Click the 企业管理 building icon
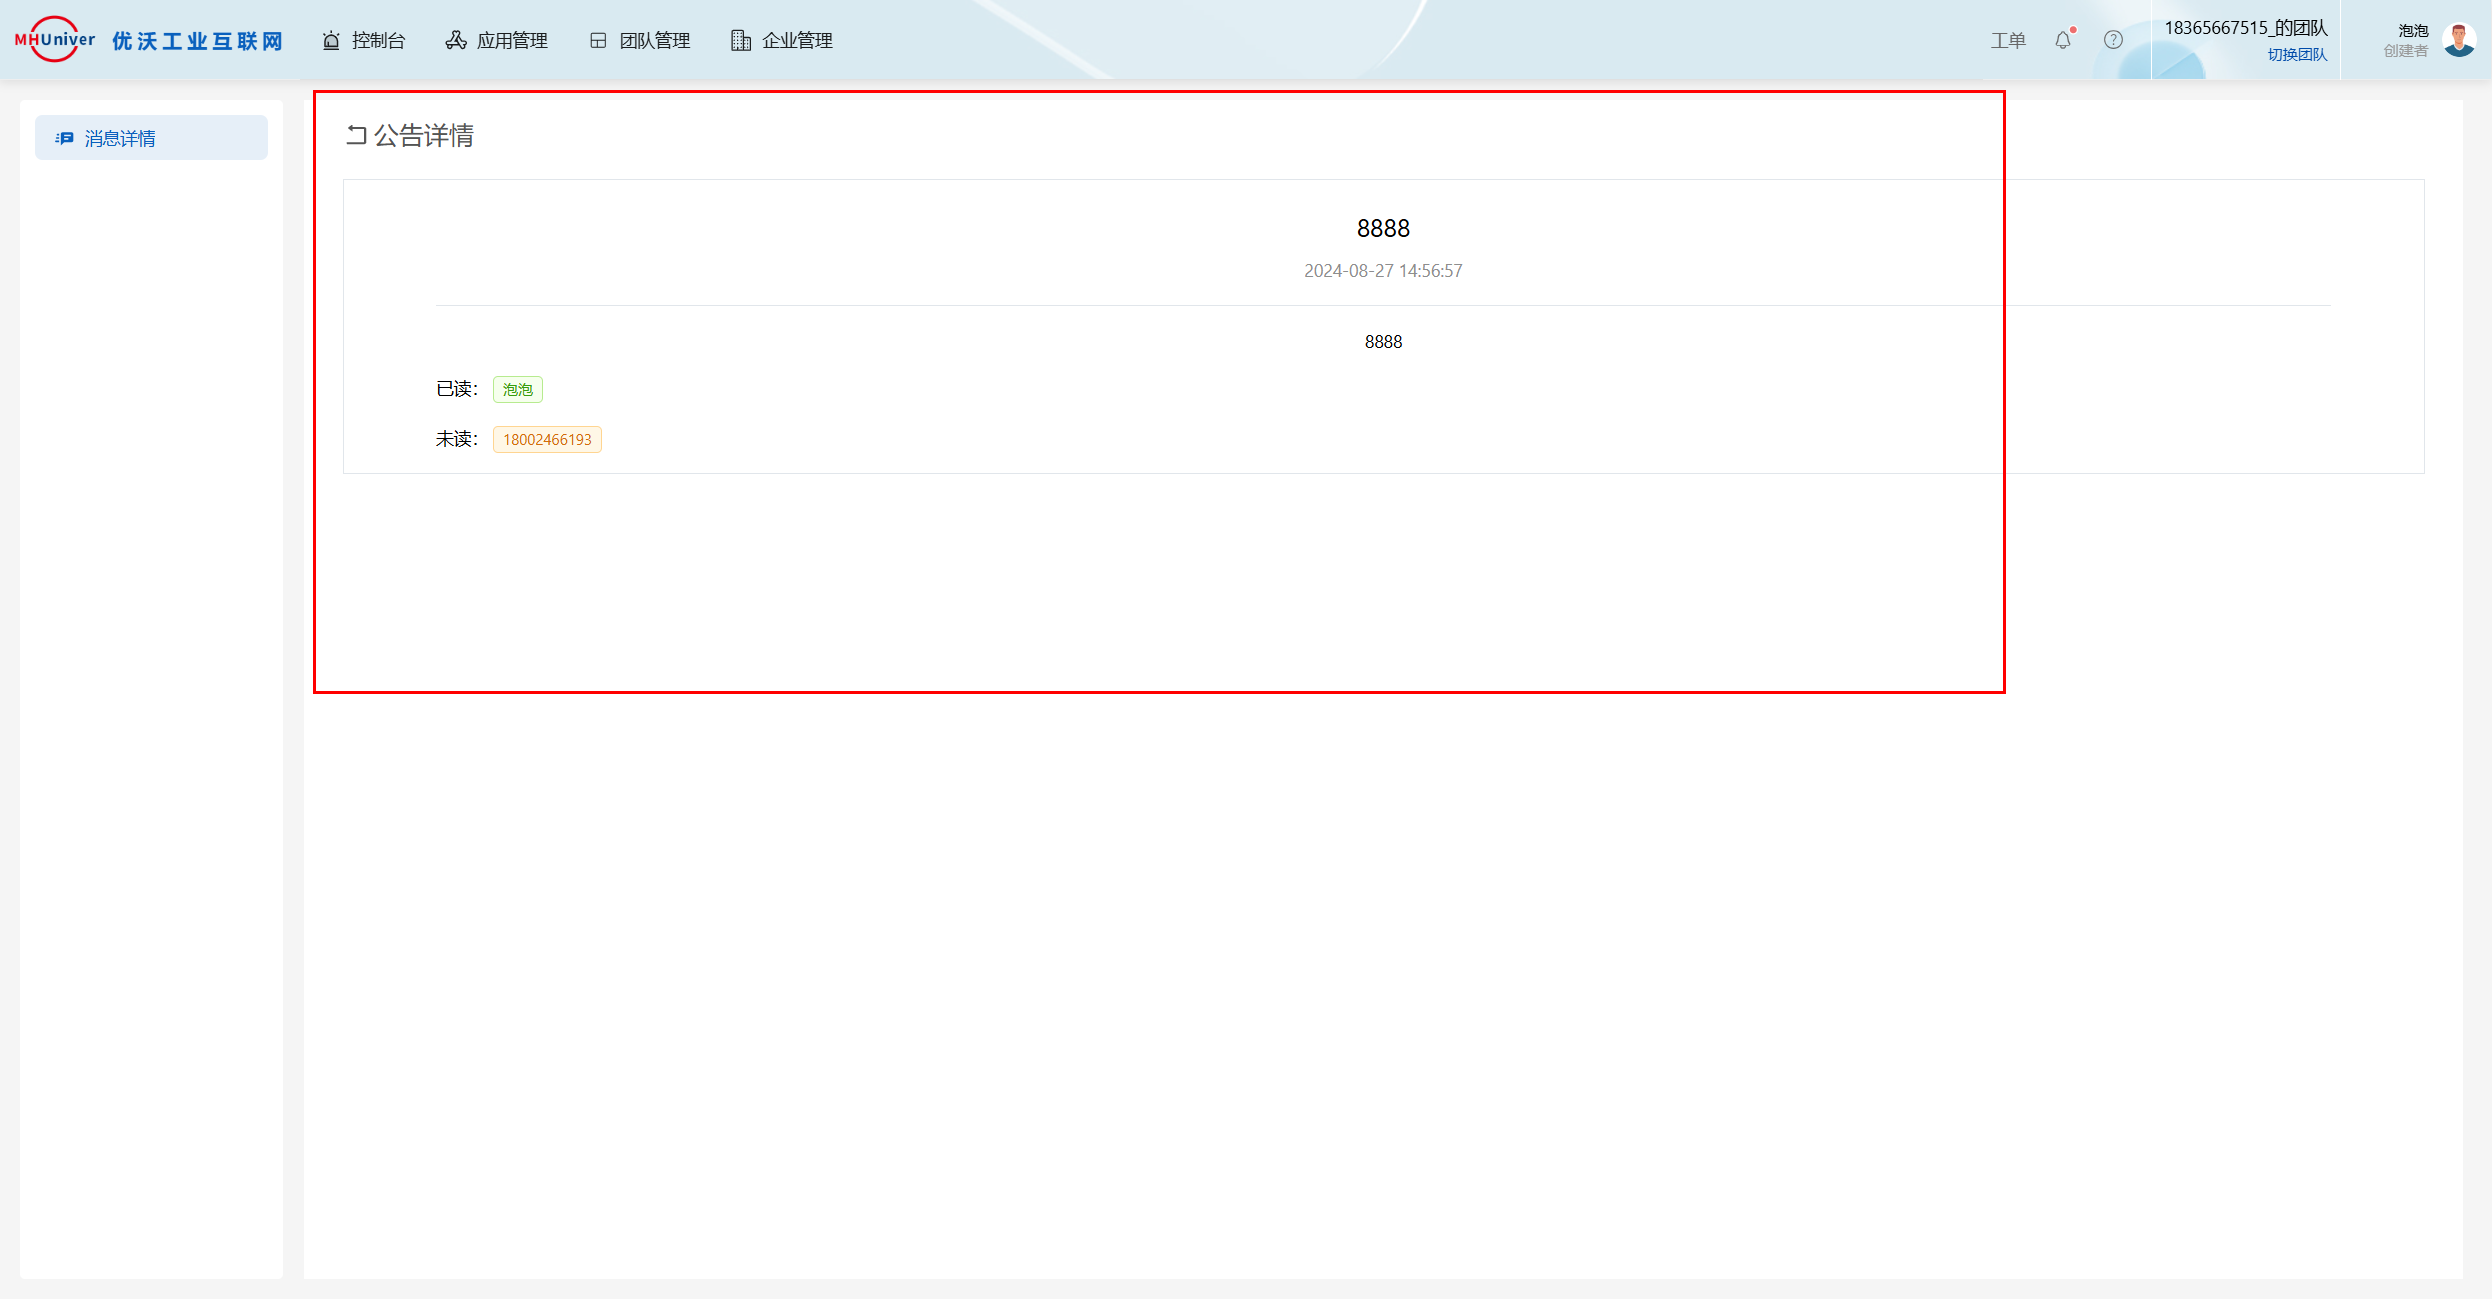The image size is (2492, 1299). [740, 40]
